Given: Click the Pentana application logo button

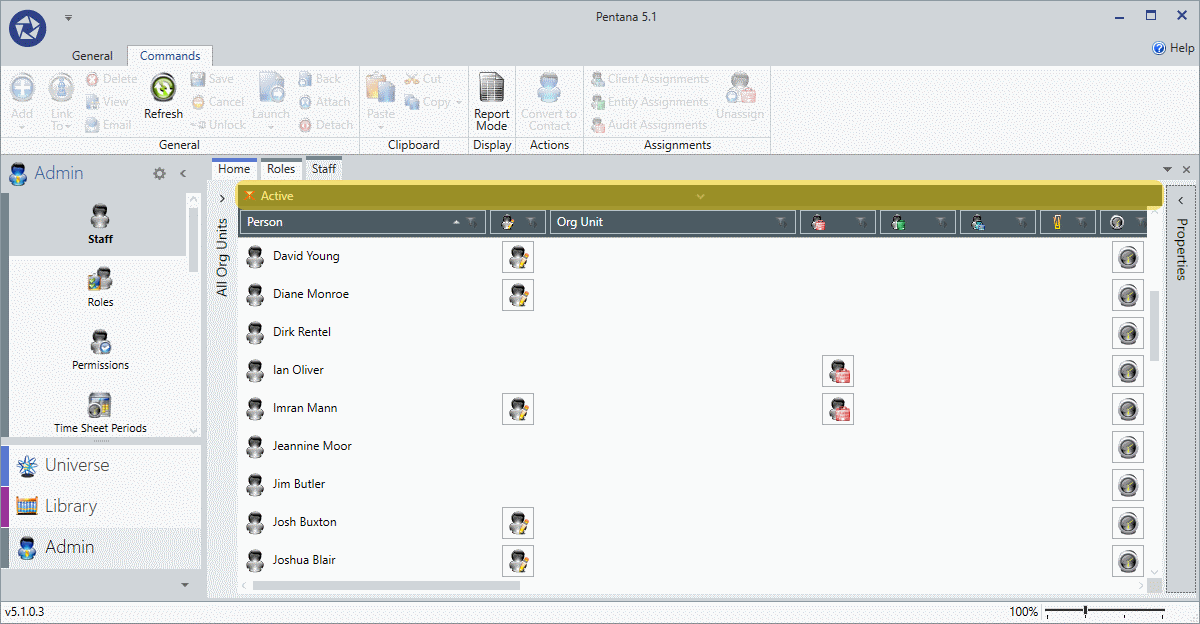Looking at the screenshot, I should coord(27,27).
